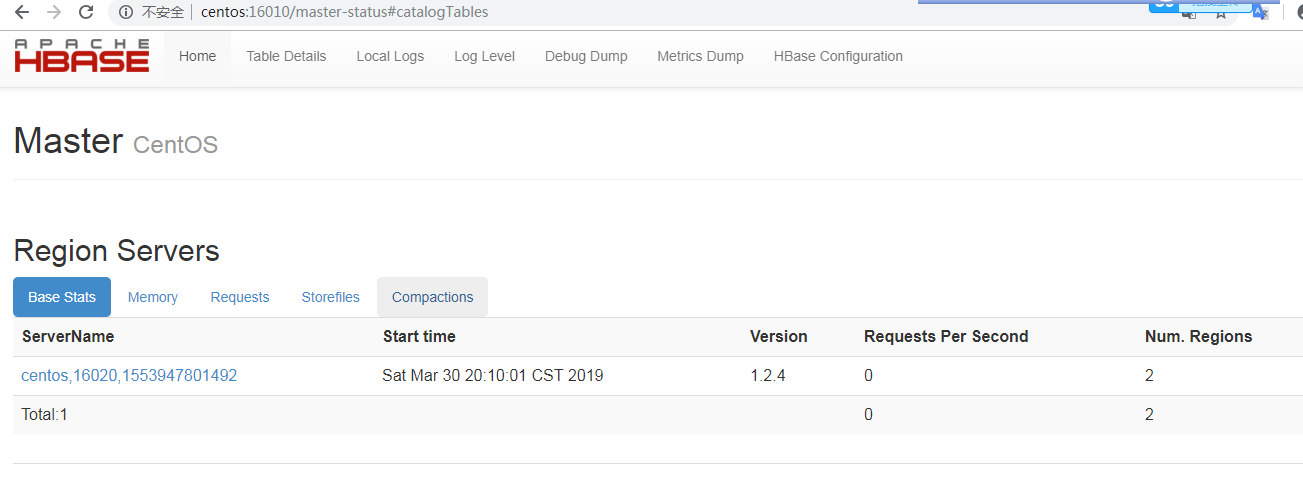1303x490 pixels.
Task: Click the Master CentOS heading
Action: [115, 141]
